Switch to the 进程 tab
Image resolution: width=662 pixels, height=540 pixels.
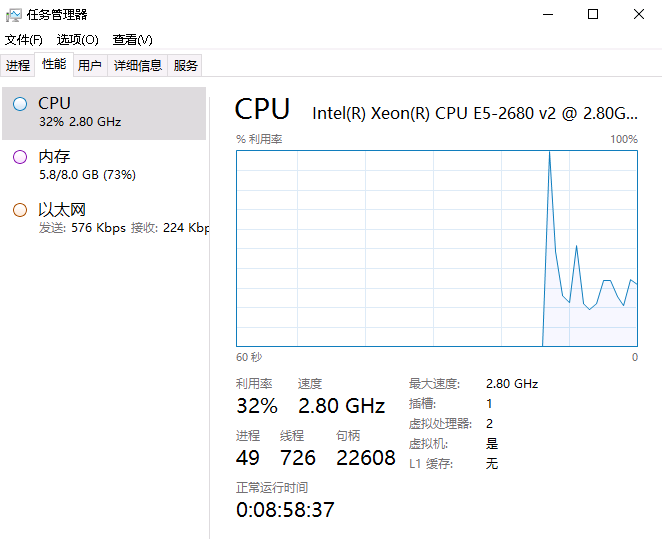pos(18,66)
